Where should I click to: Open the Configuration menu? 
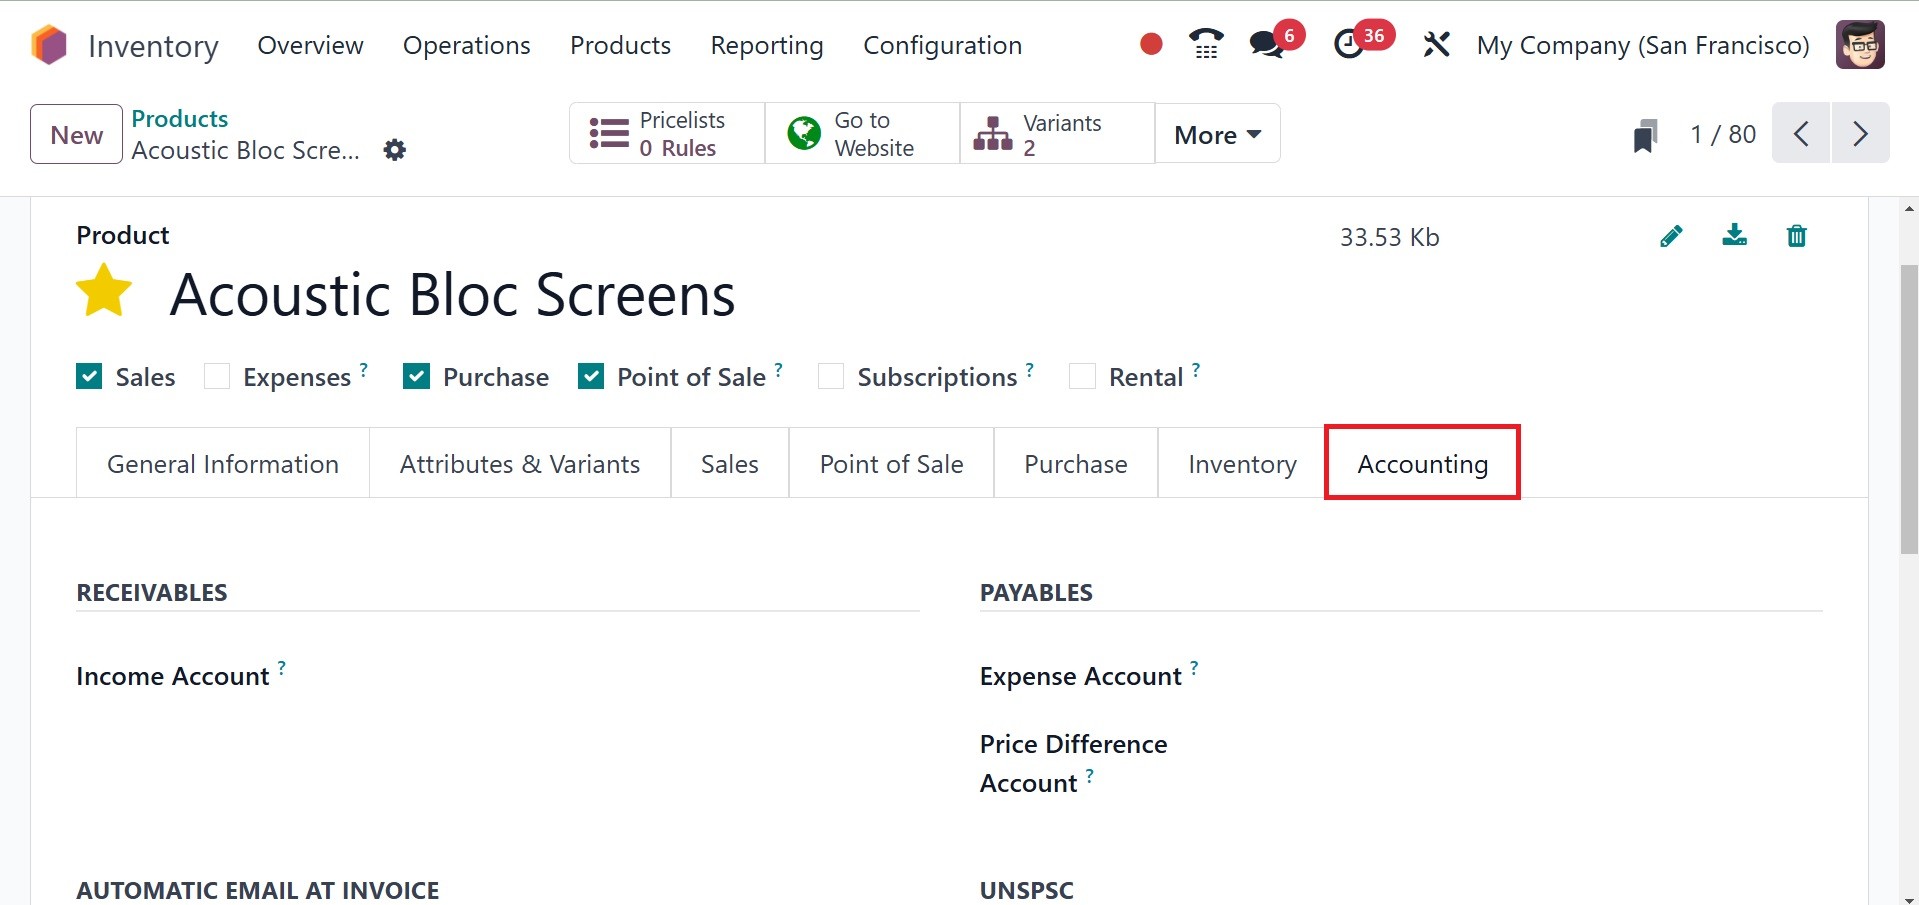tap(942, 45)
